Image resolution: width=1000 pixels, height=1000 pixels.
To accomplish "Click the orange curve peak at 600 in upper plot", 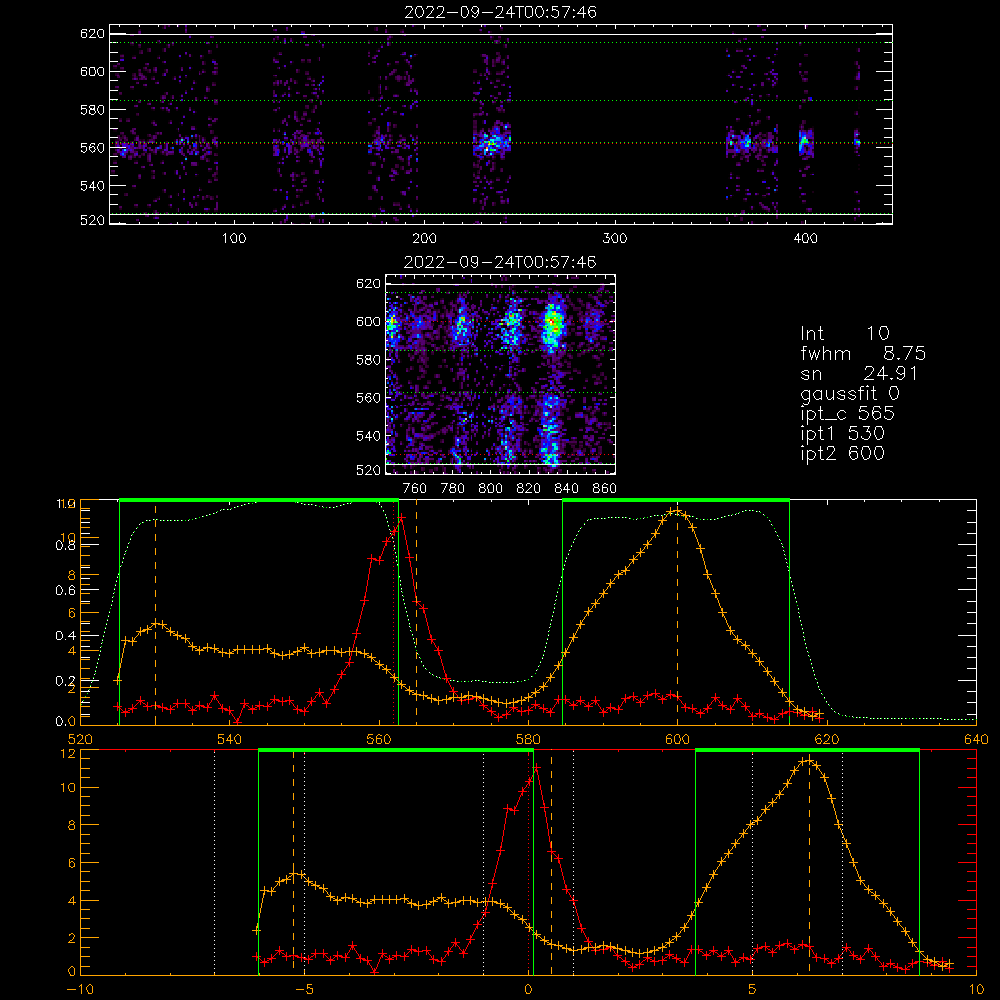I will 676,511.
